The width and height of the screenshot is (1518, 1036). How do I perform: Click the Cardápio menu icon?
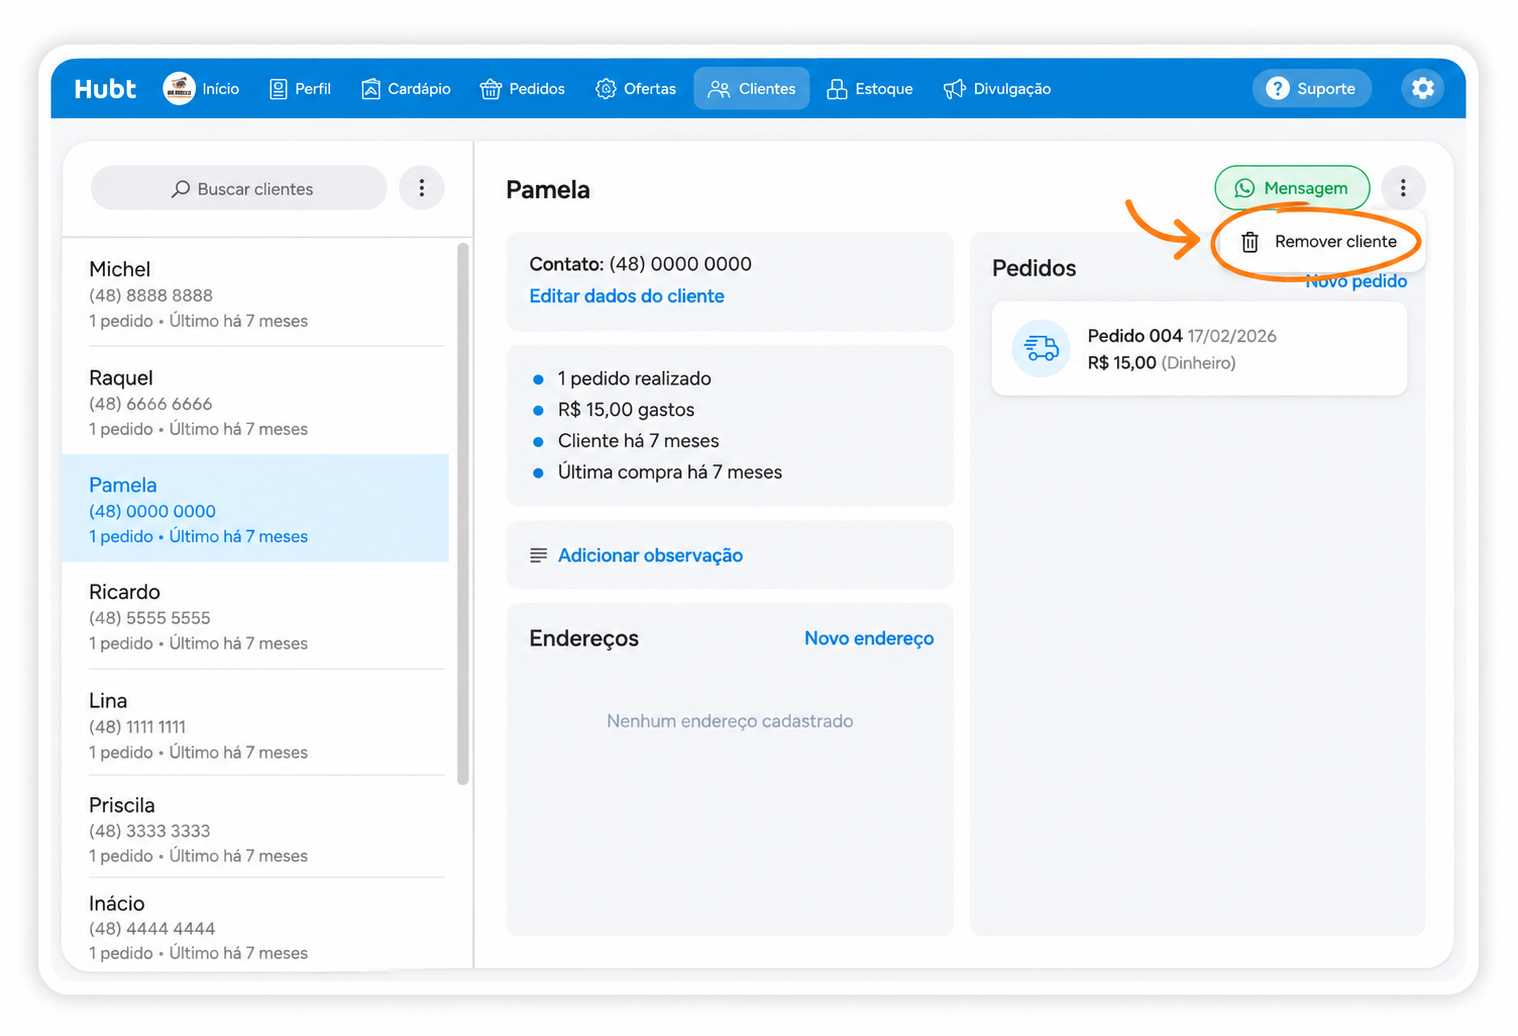(370, 89)
